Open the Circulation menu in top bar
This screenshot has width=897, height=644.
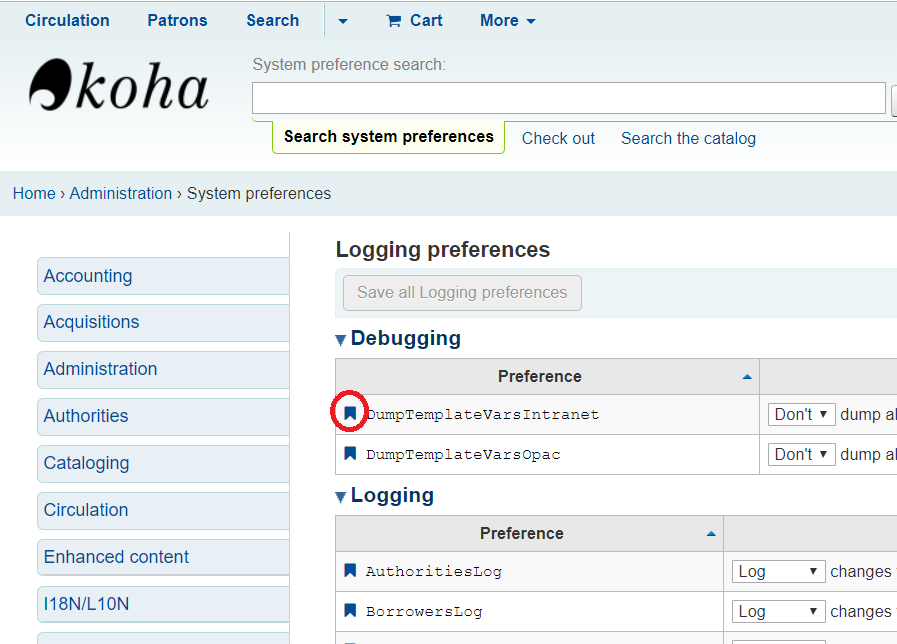tap(67, 21)
